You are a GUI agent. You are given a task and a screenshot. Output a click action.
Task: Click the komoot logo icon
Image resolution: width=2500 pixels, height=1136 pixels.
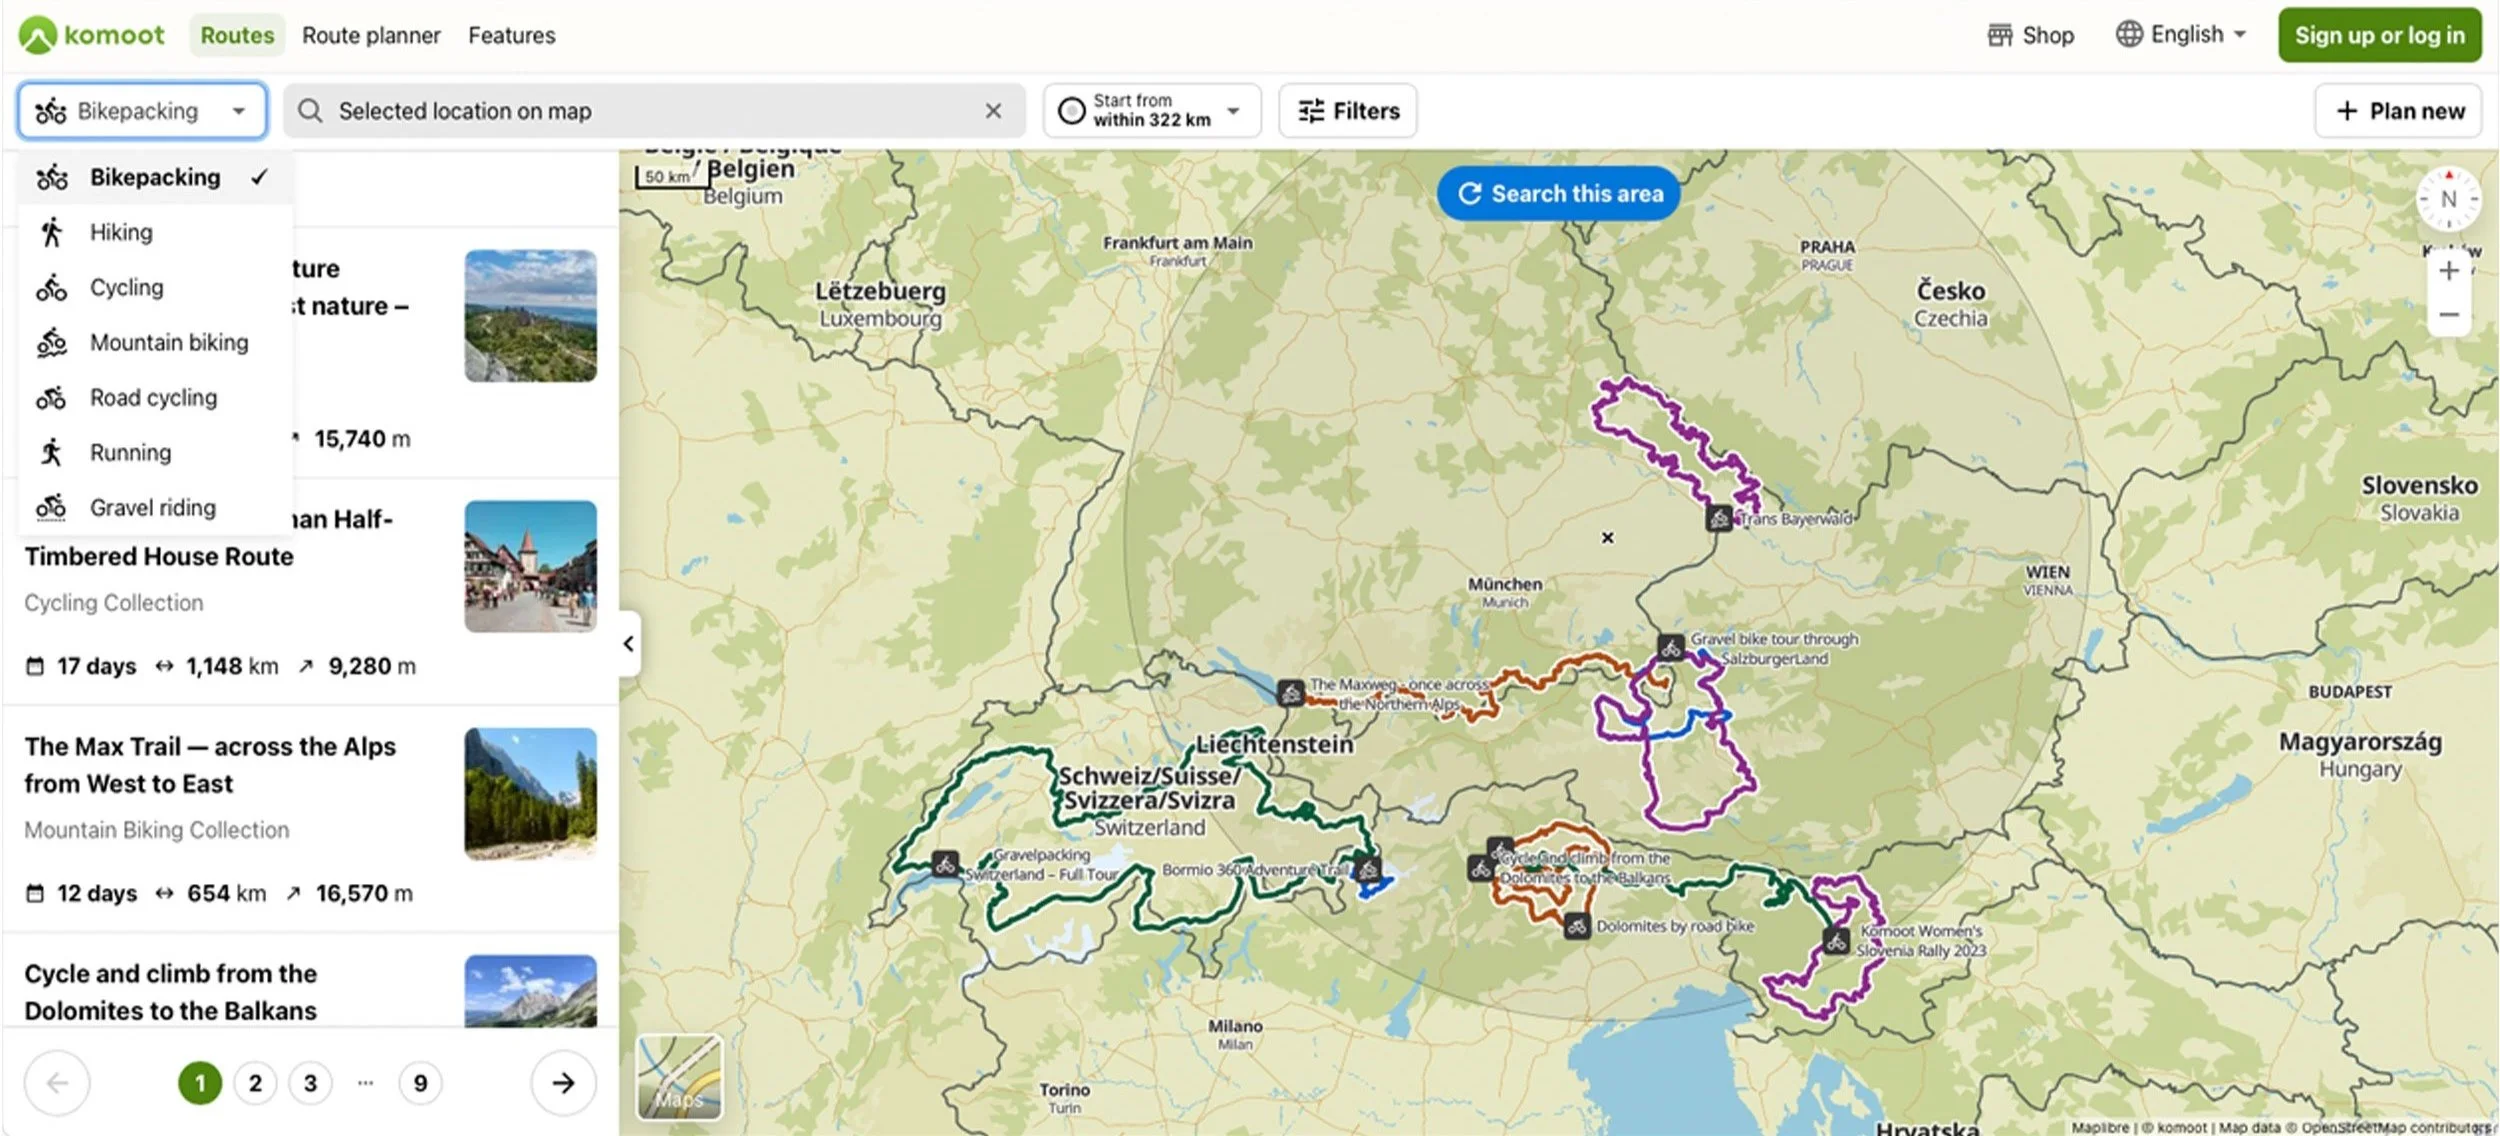click(x=38, y=35)
